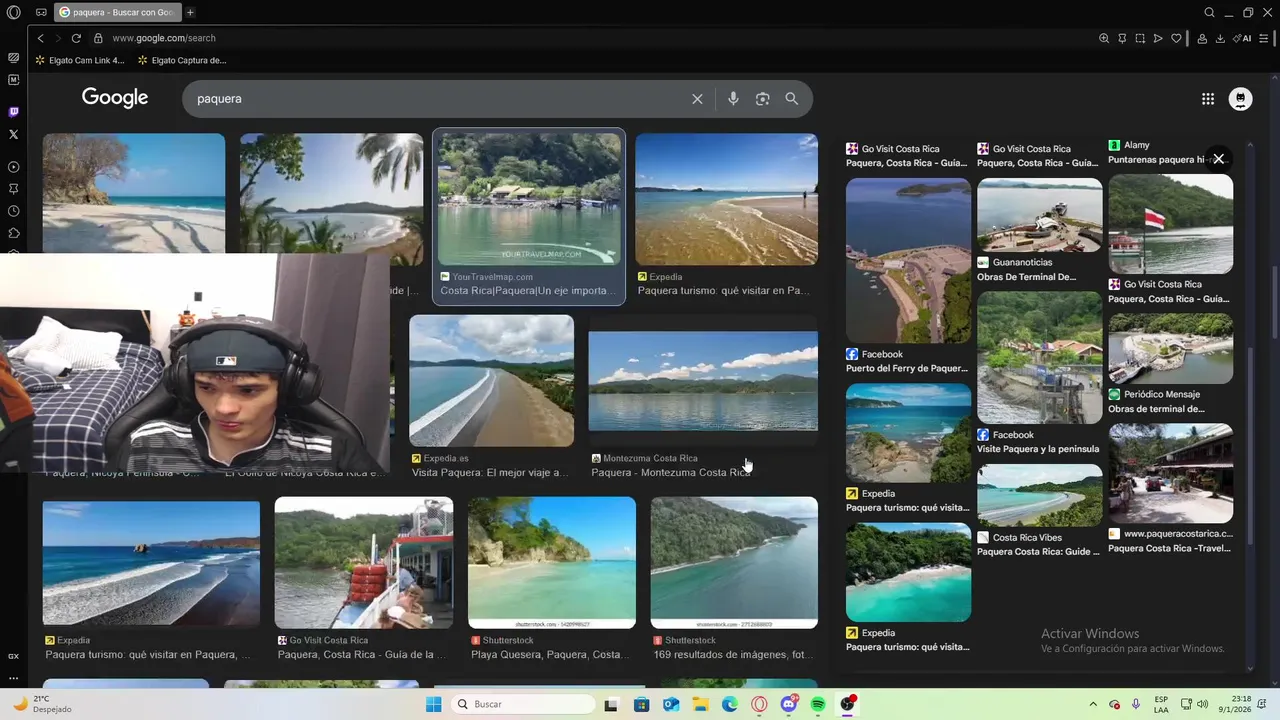Open the sidebar Pinboards pin icon

13,189
